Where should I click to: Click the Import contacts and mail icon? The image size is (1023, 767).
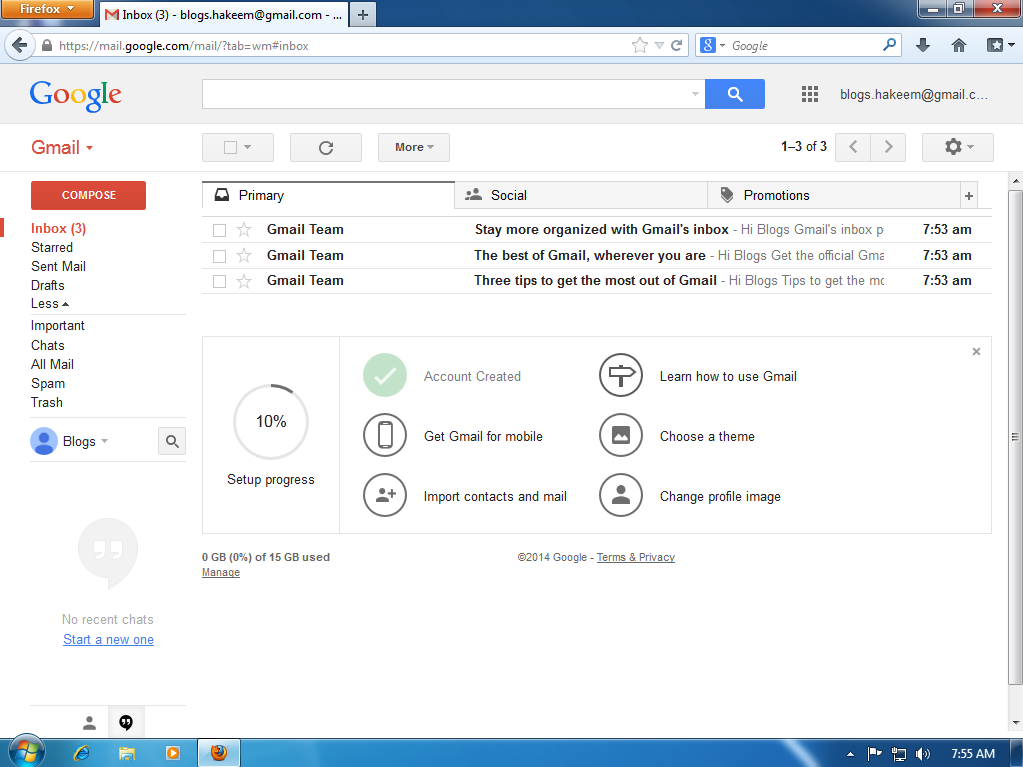click(x=385, y=495)
